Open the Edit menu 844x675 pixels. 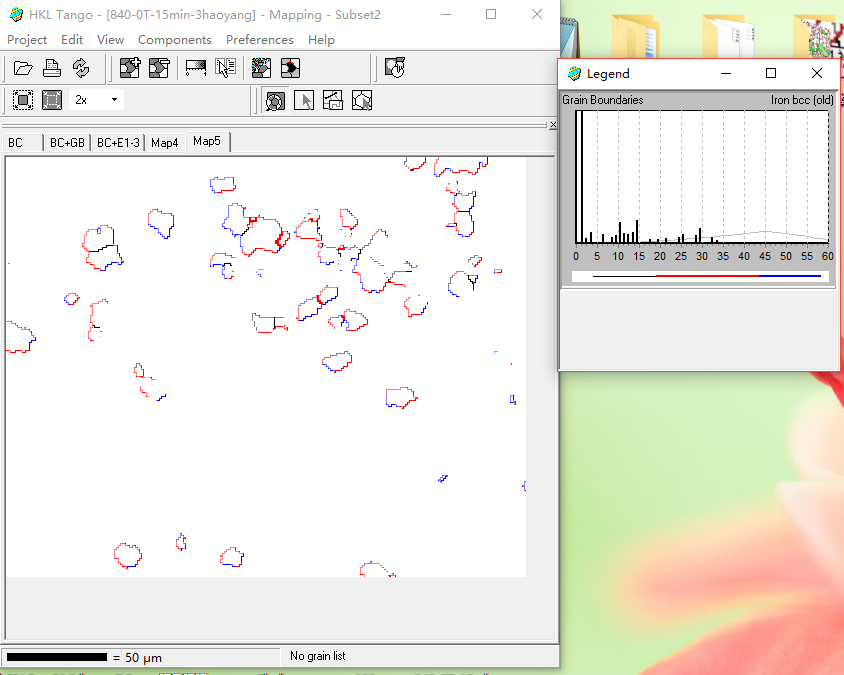point(72,40)
